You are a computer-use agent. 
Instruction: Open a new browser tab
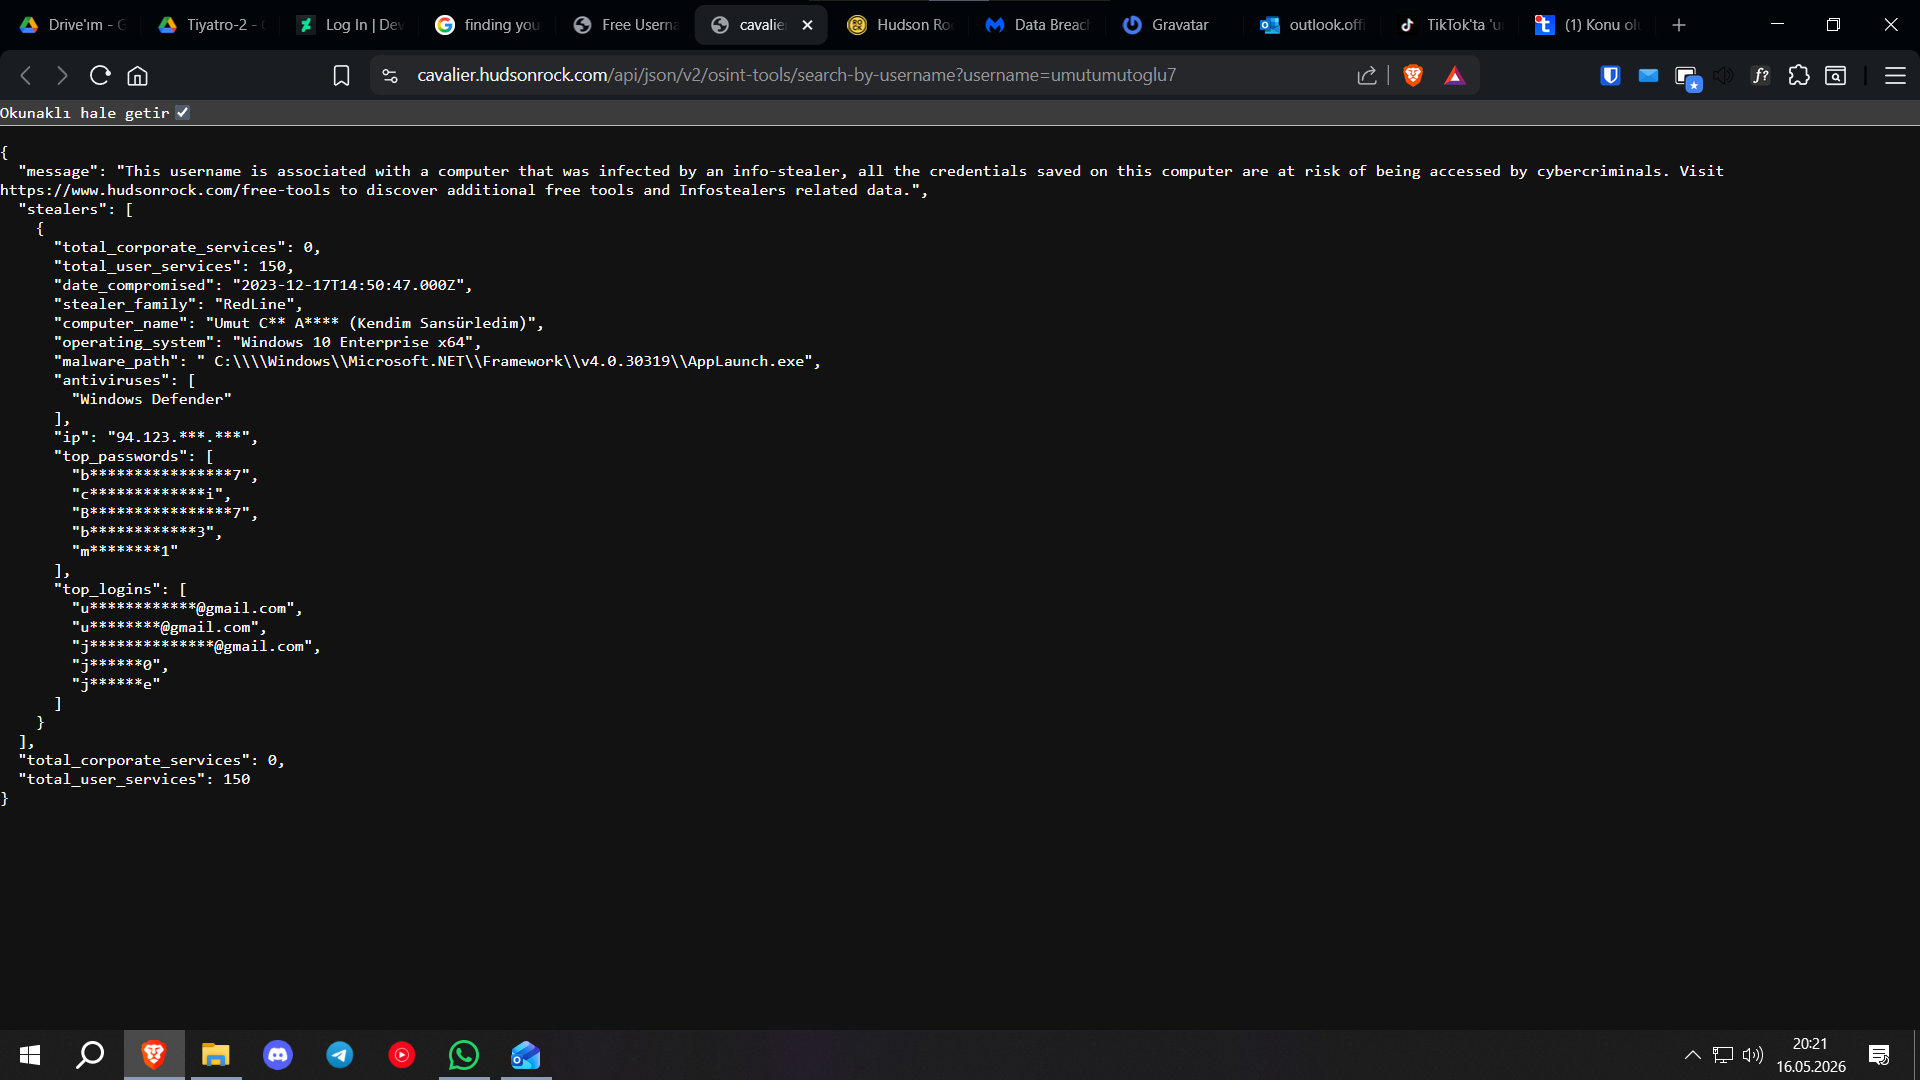(1679, 25)
